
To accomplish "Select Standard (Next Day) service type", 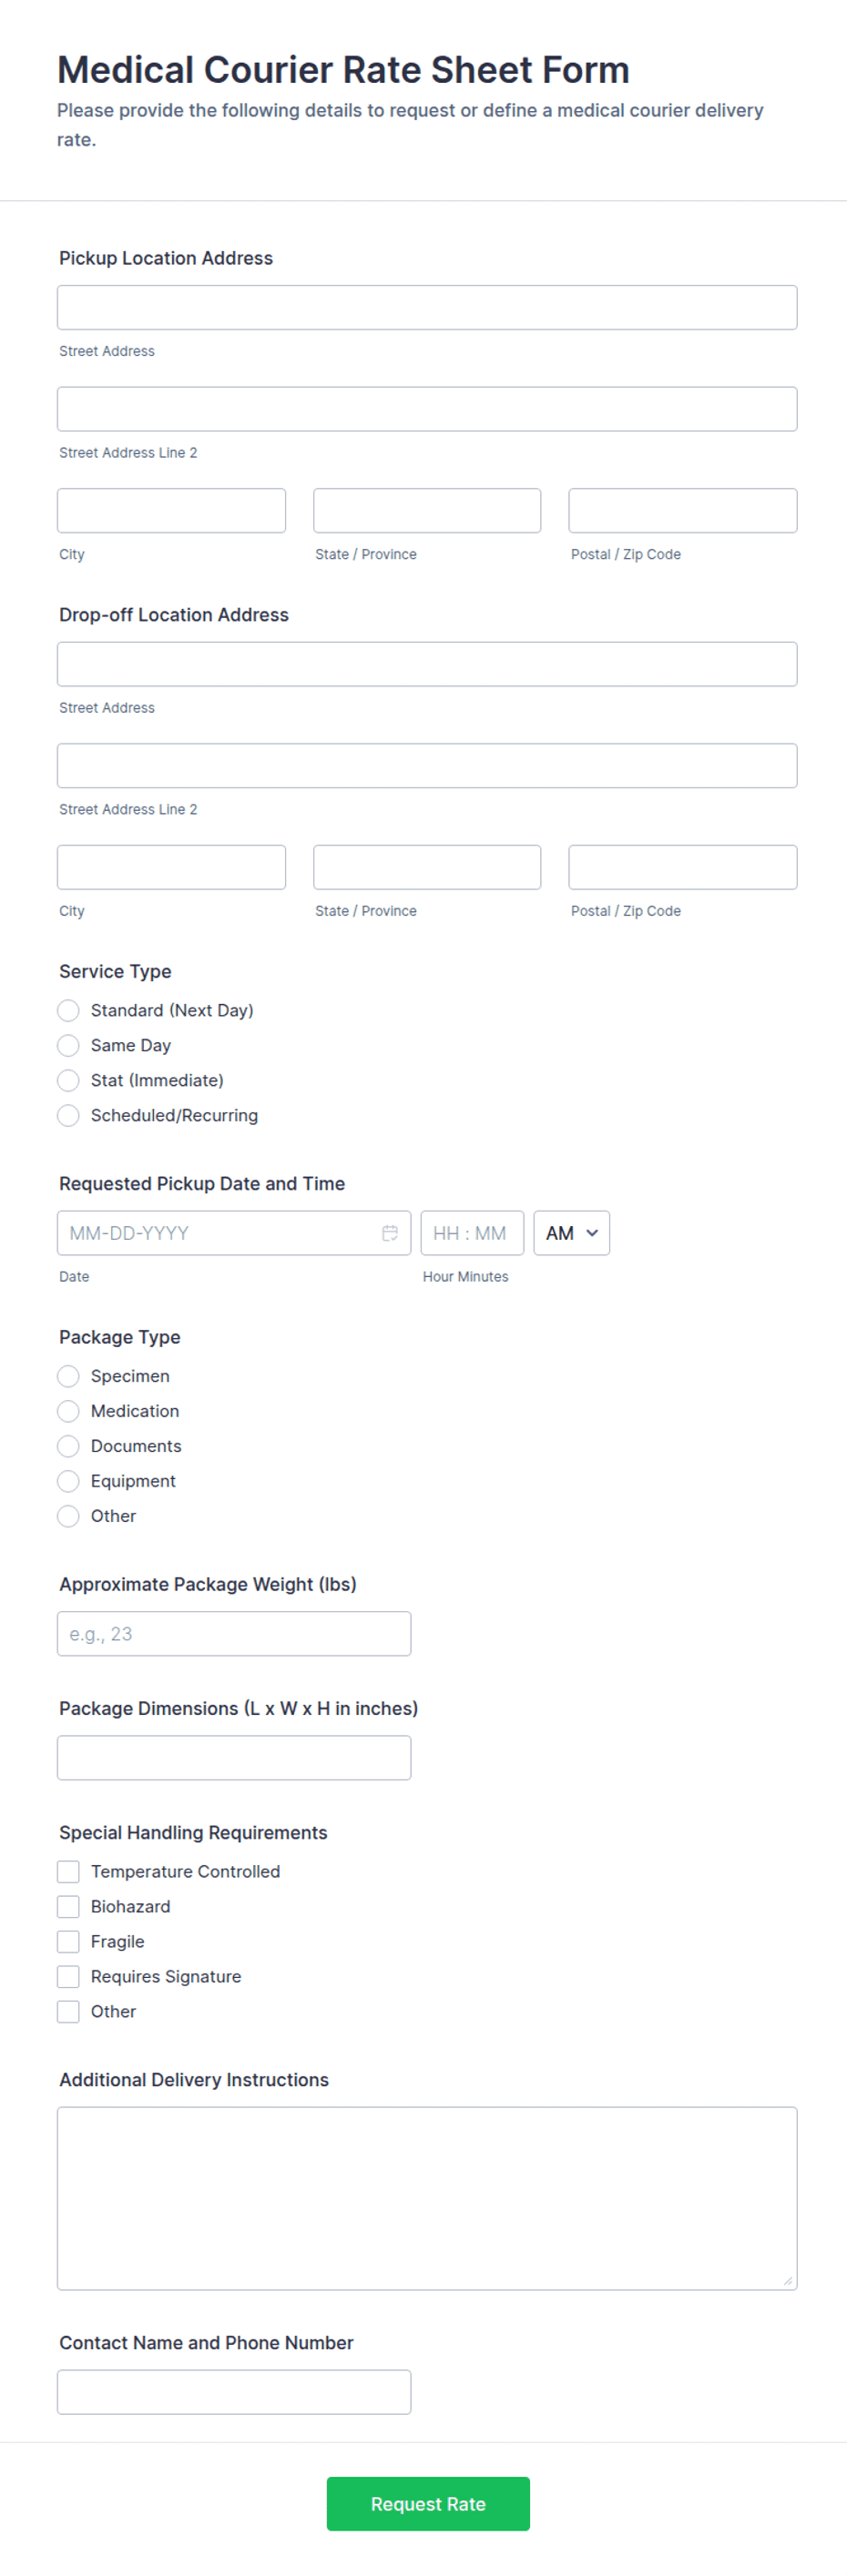I will coord(68,1010).
